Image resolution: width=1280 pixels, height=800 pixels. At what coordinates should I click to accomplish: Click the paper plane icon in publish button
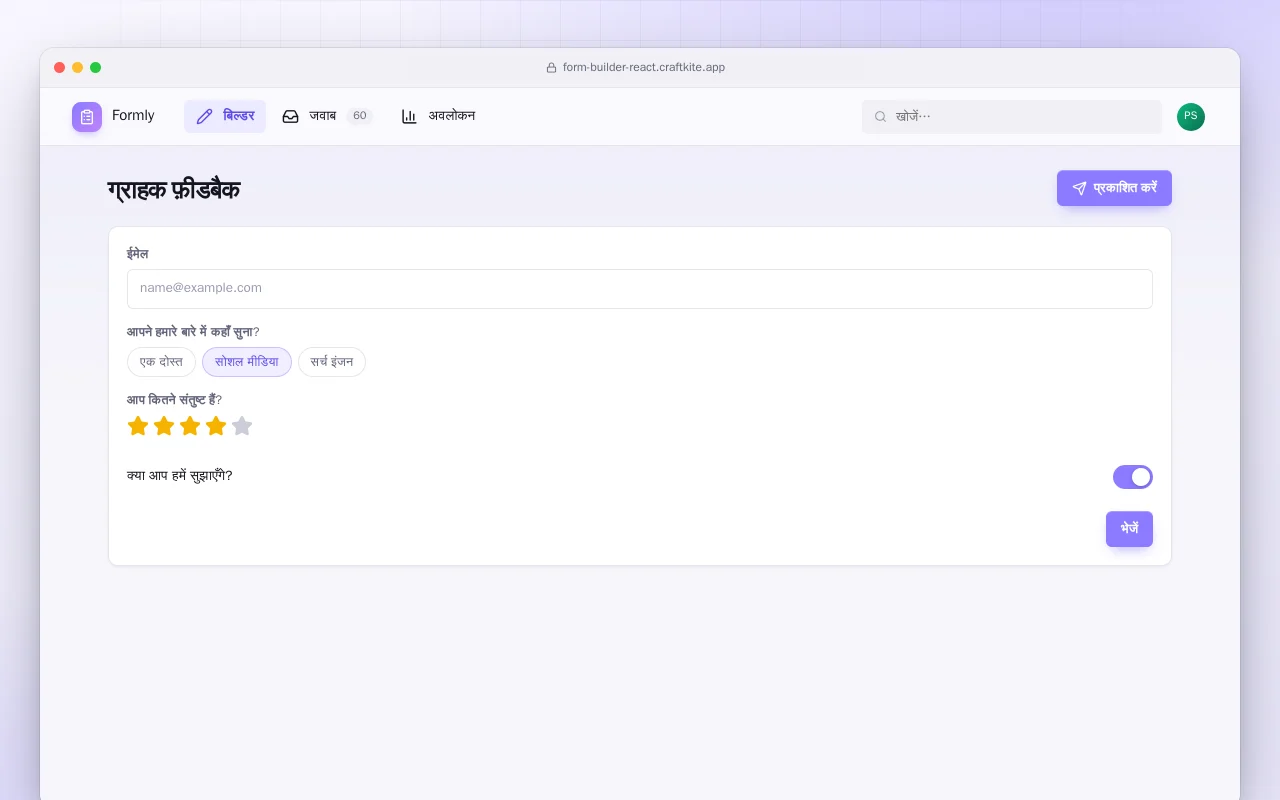1079,188
